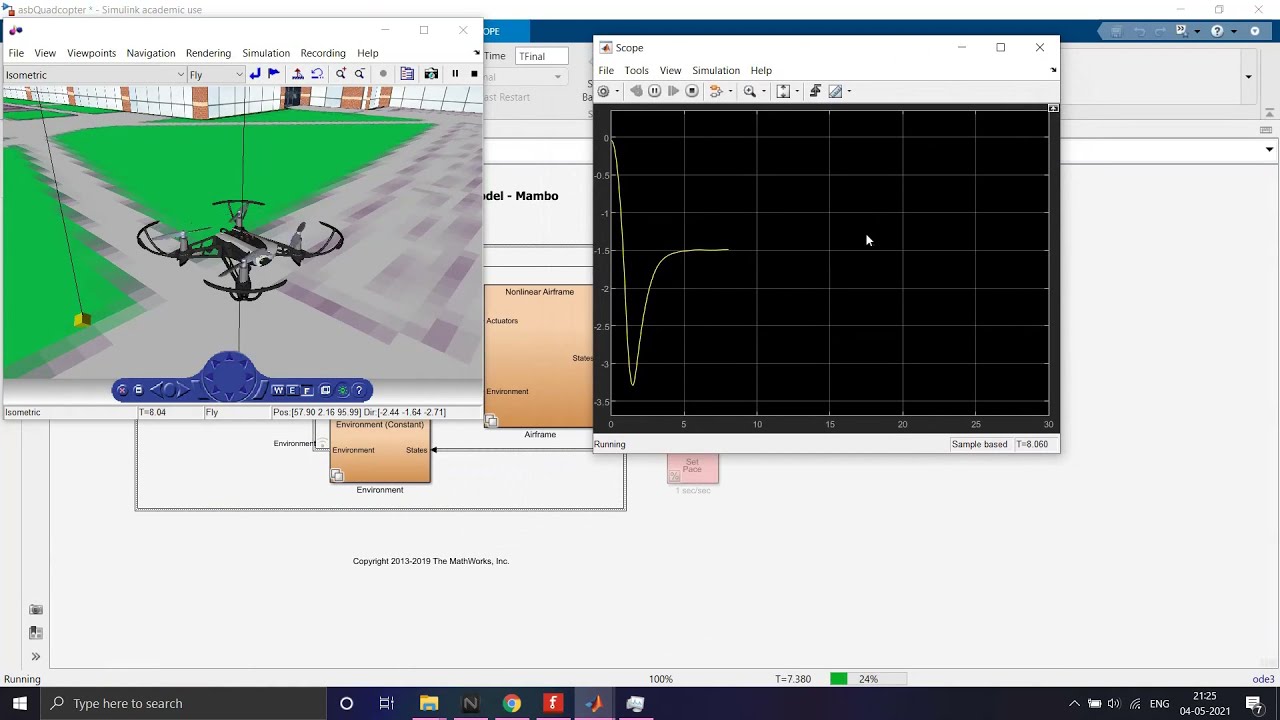The height and width of the screenshot is (720, 1280).
Task: Click Scope cursor measurements ruler icon
Action: click(835, 91)
